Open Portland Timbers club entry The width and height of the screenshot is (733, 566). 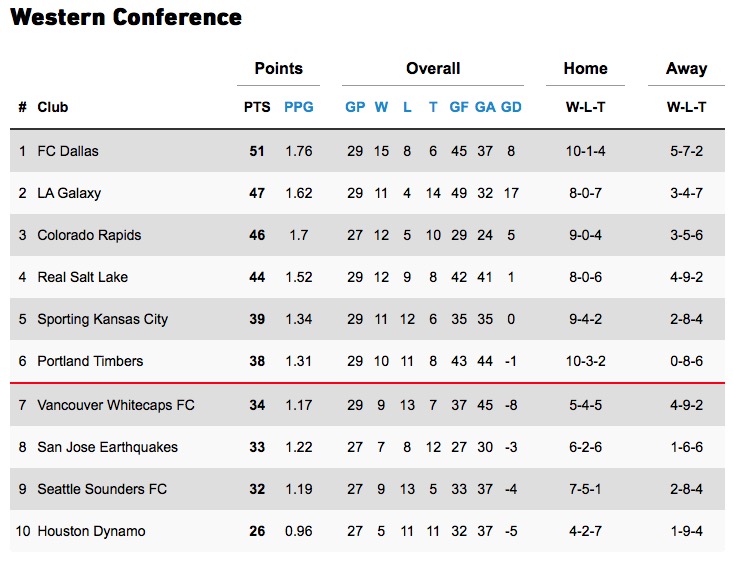[90, 361]
